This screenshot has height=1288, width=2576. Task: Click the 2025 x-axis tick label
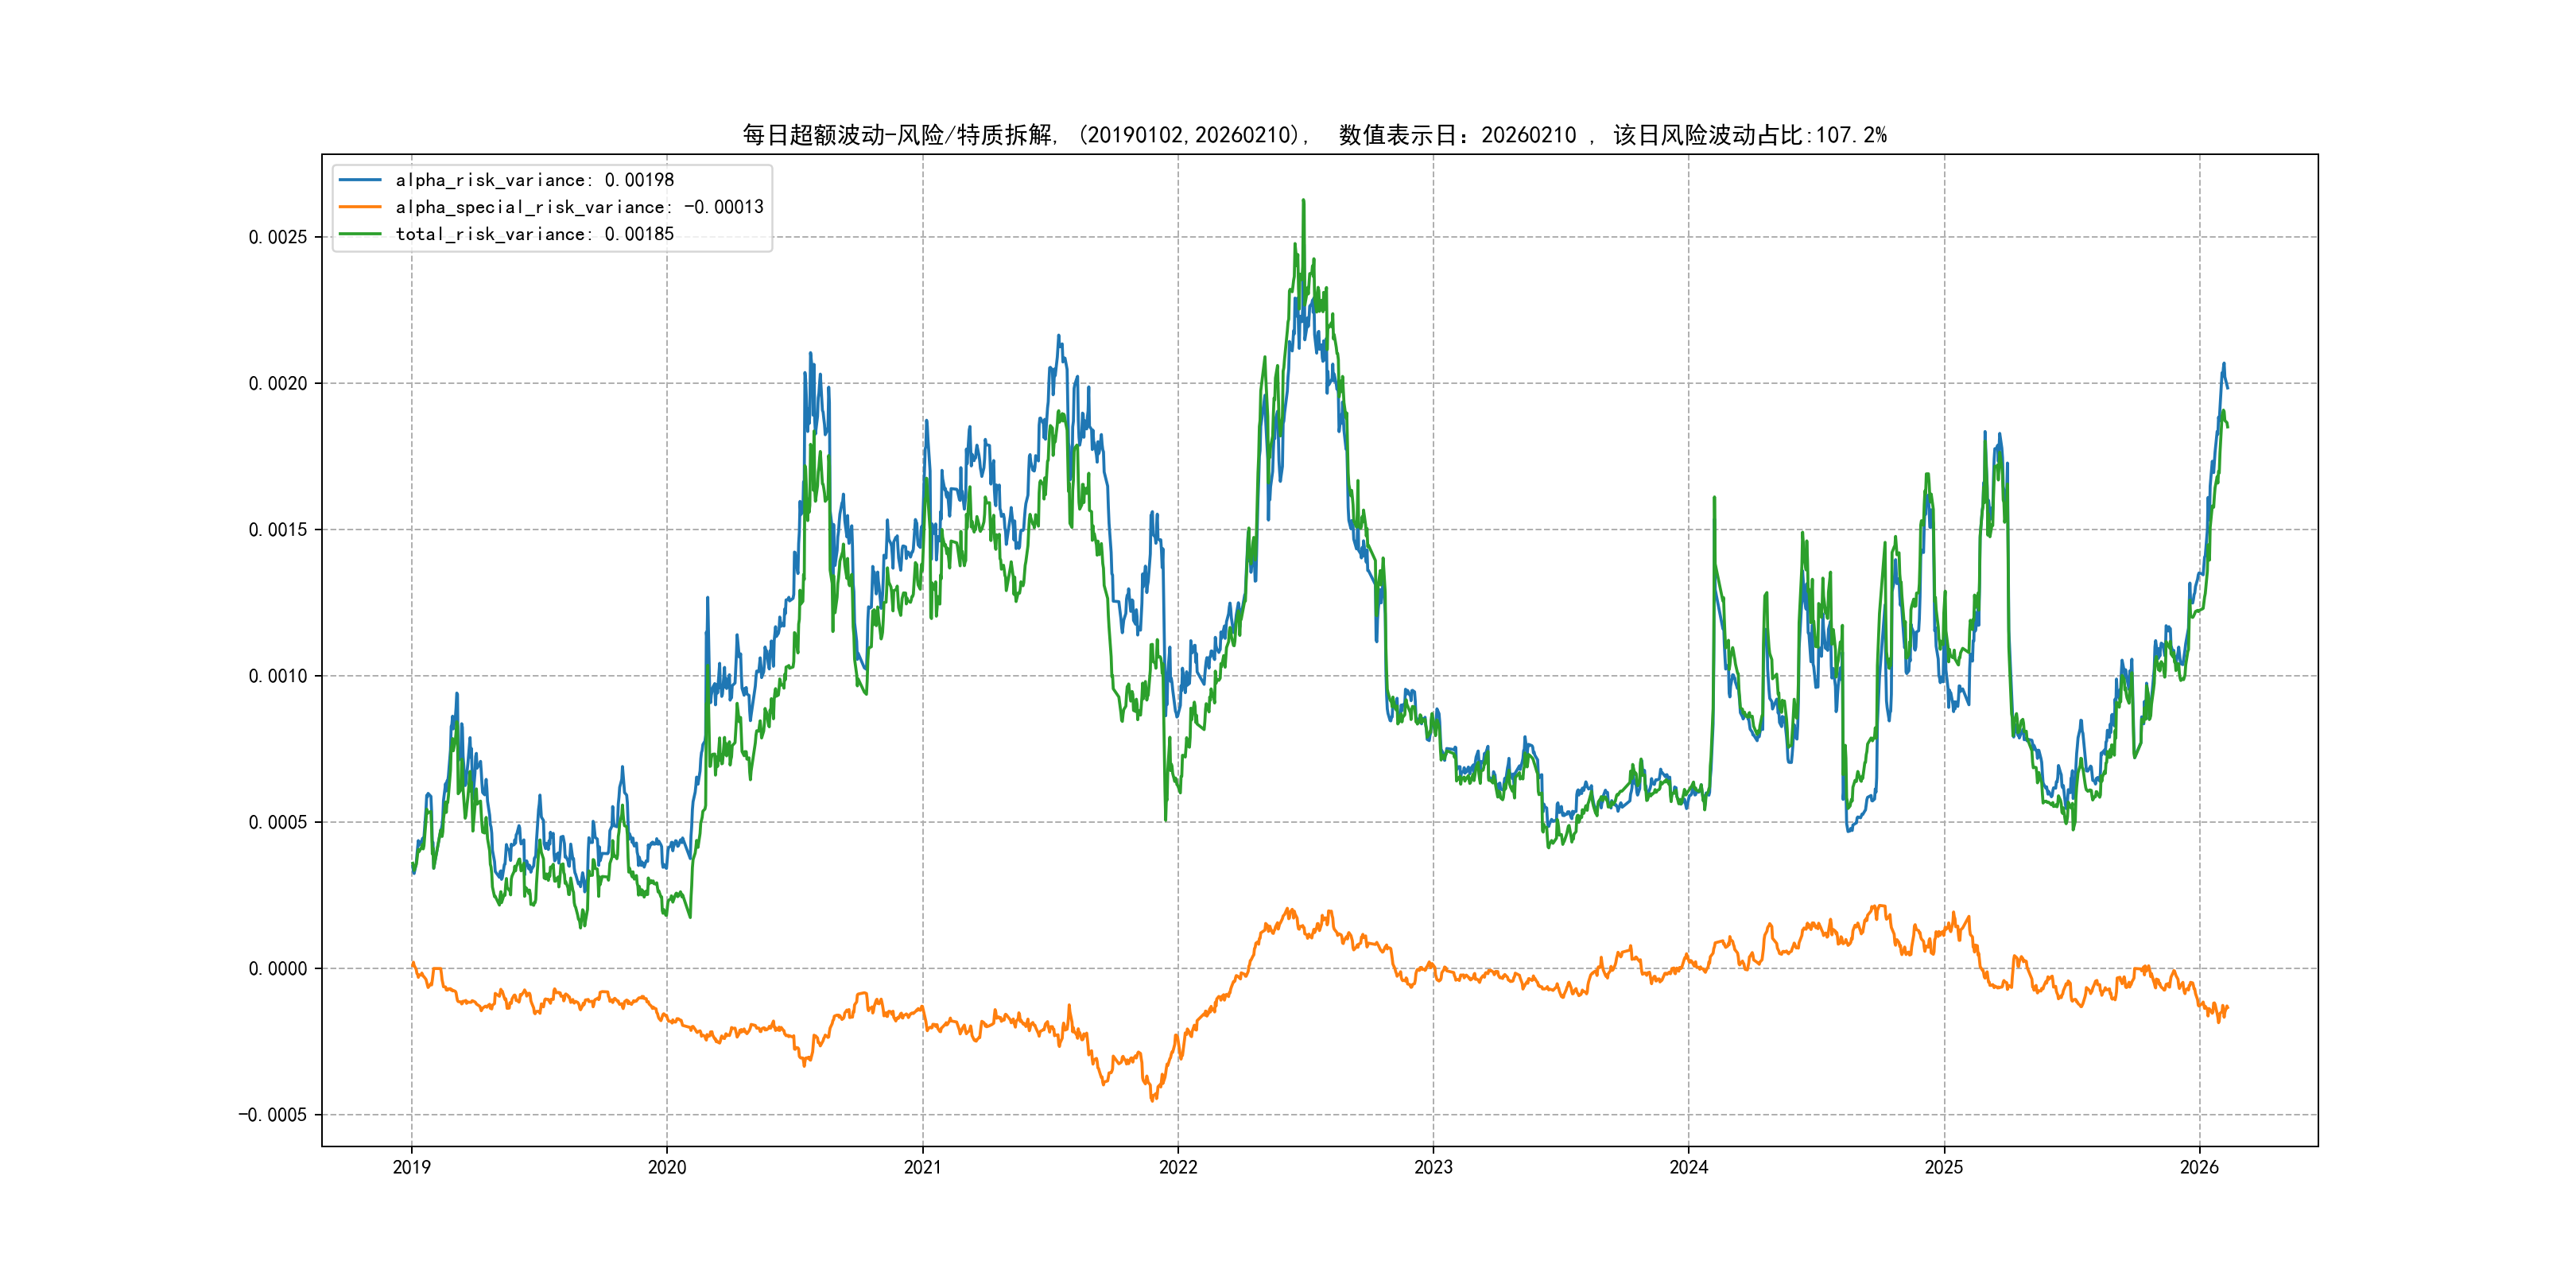point(1944,1167)
